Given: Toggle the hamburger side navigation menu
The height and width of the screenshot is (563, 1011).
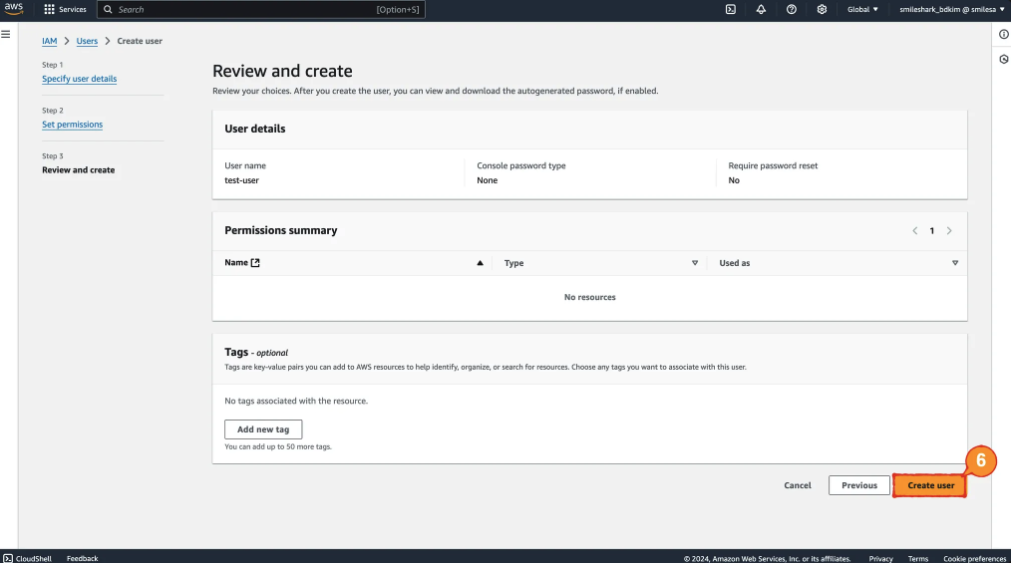Looking at the screenshot, I should click(x=6, y=34).
